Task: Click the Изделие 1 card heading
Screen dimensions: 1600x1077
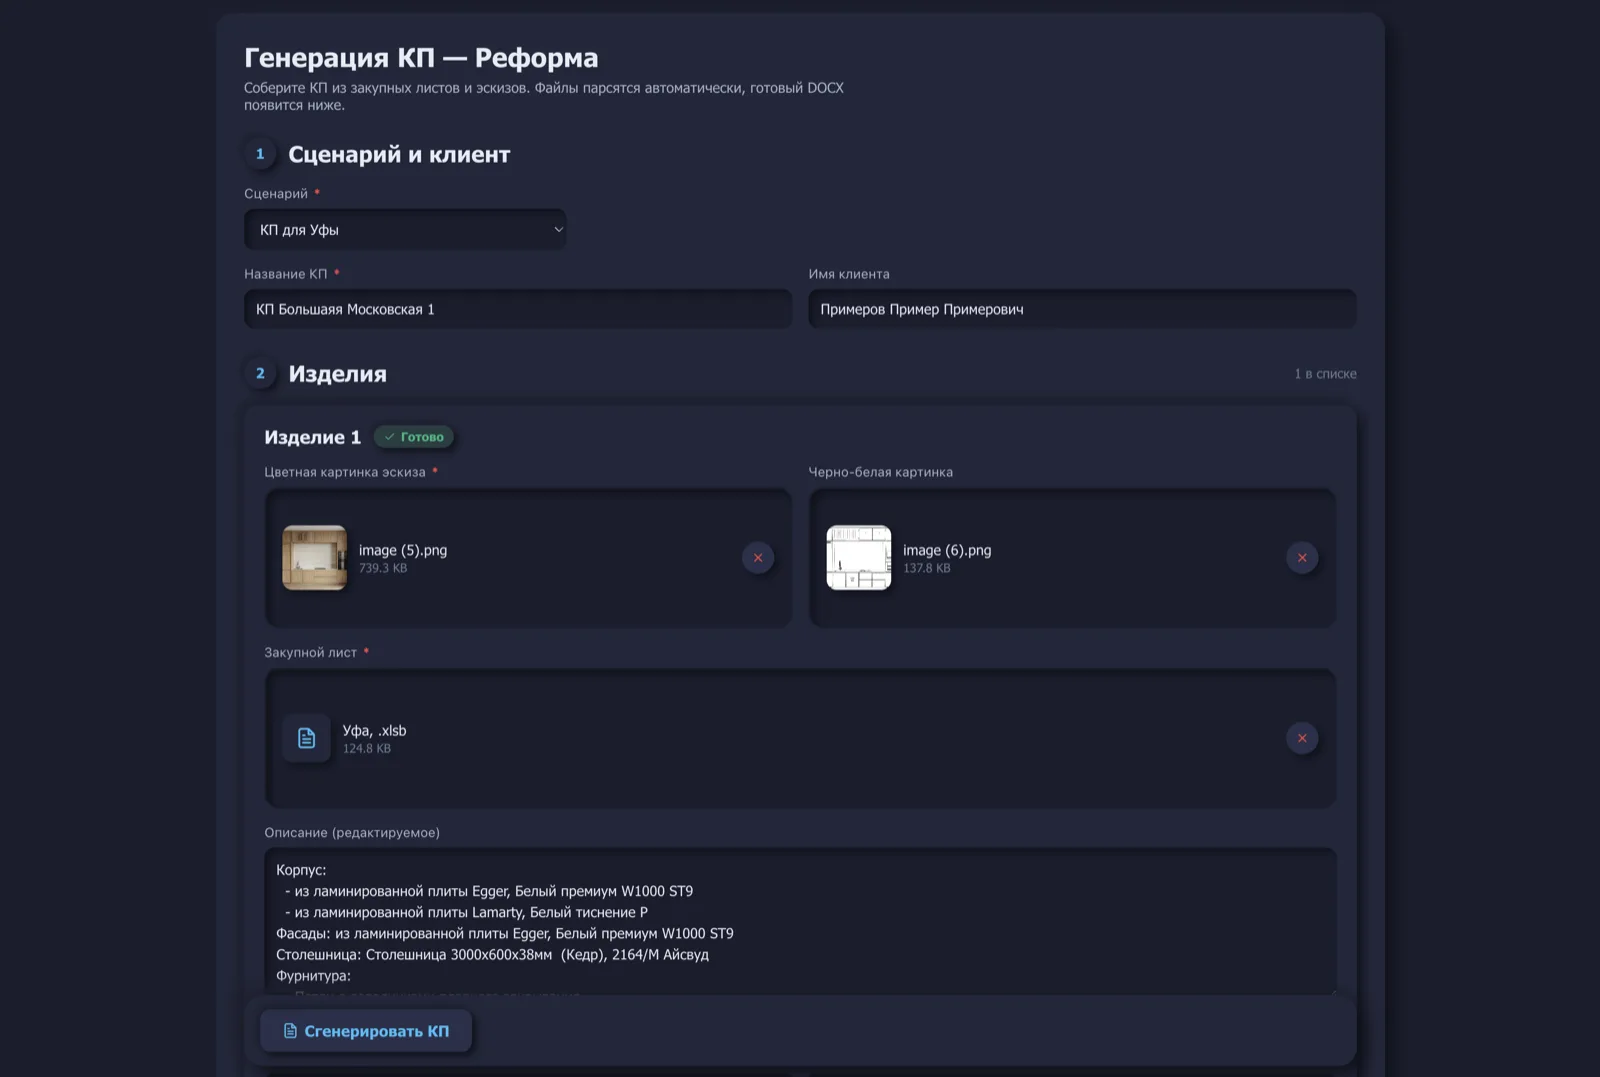Action: pyautogui.click(x=312, y=437)
